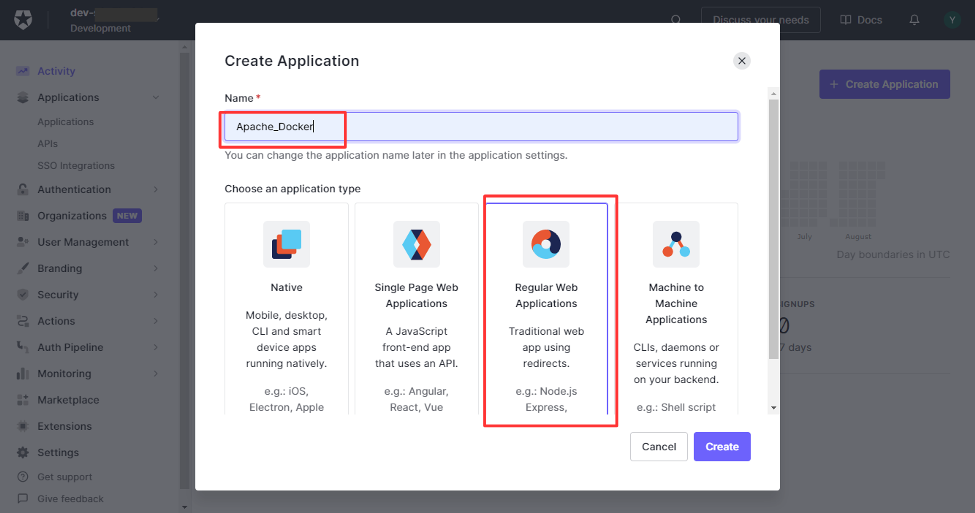The image size is (975, 513).
Task: Go to Marketplace in the sidebar
Action: tap(68, 400)
